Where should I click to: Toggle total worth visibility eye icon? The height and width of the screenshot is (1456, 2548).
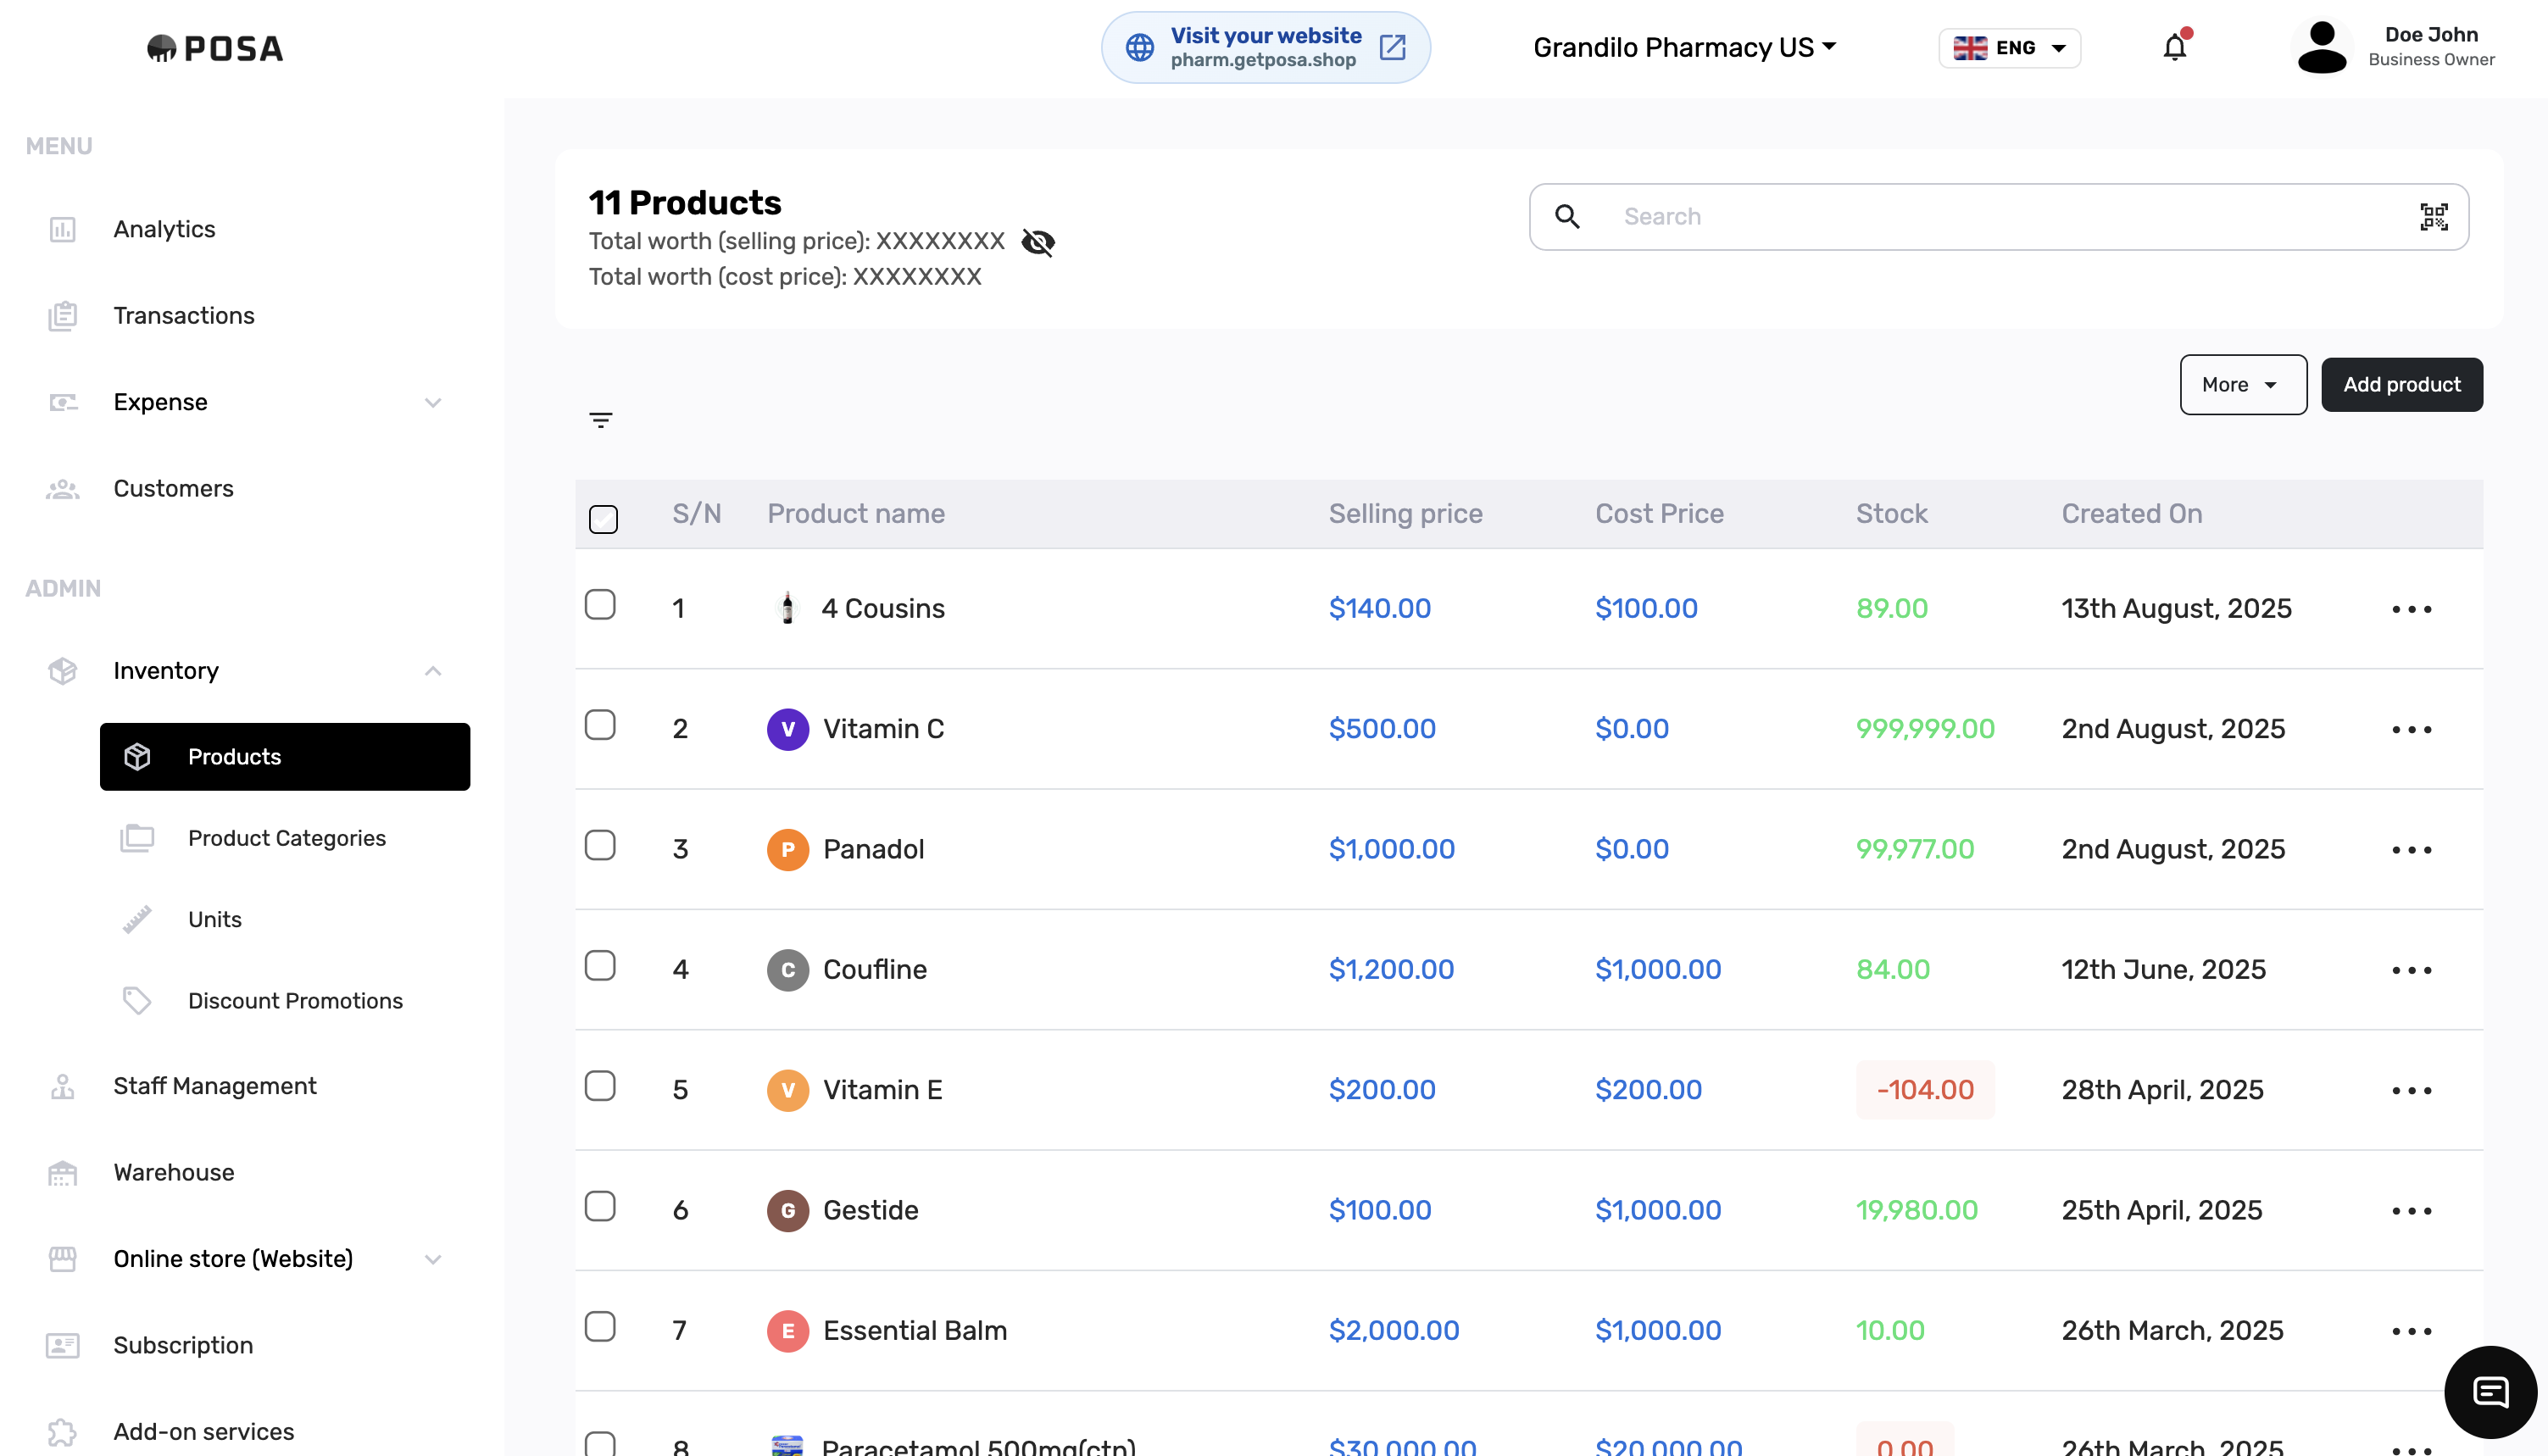(x=1038, y=242)
